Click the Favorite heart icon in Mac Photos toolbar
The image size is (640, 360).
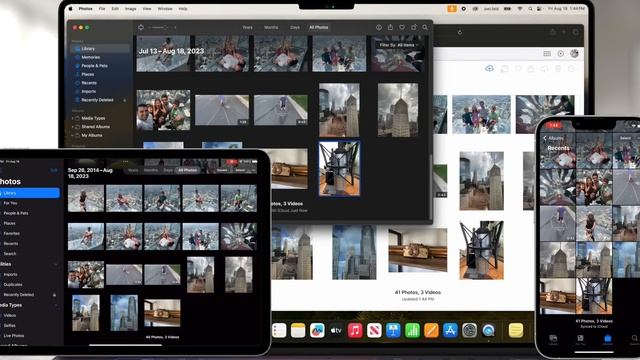point(402,27)
